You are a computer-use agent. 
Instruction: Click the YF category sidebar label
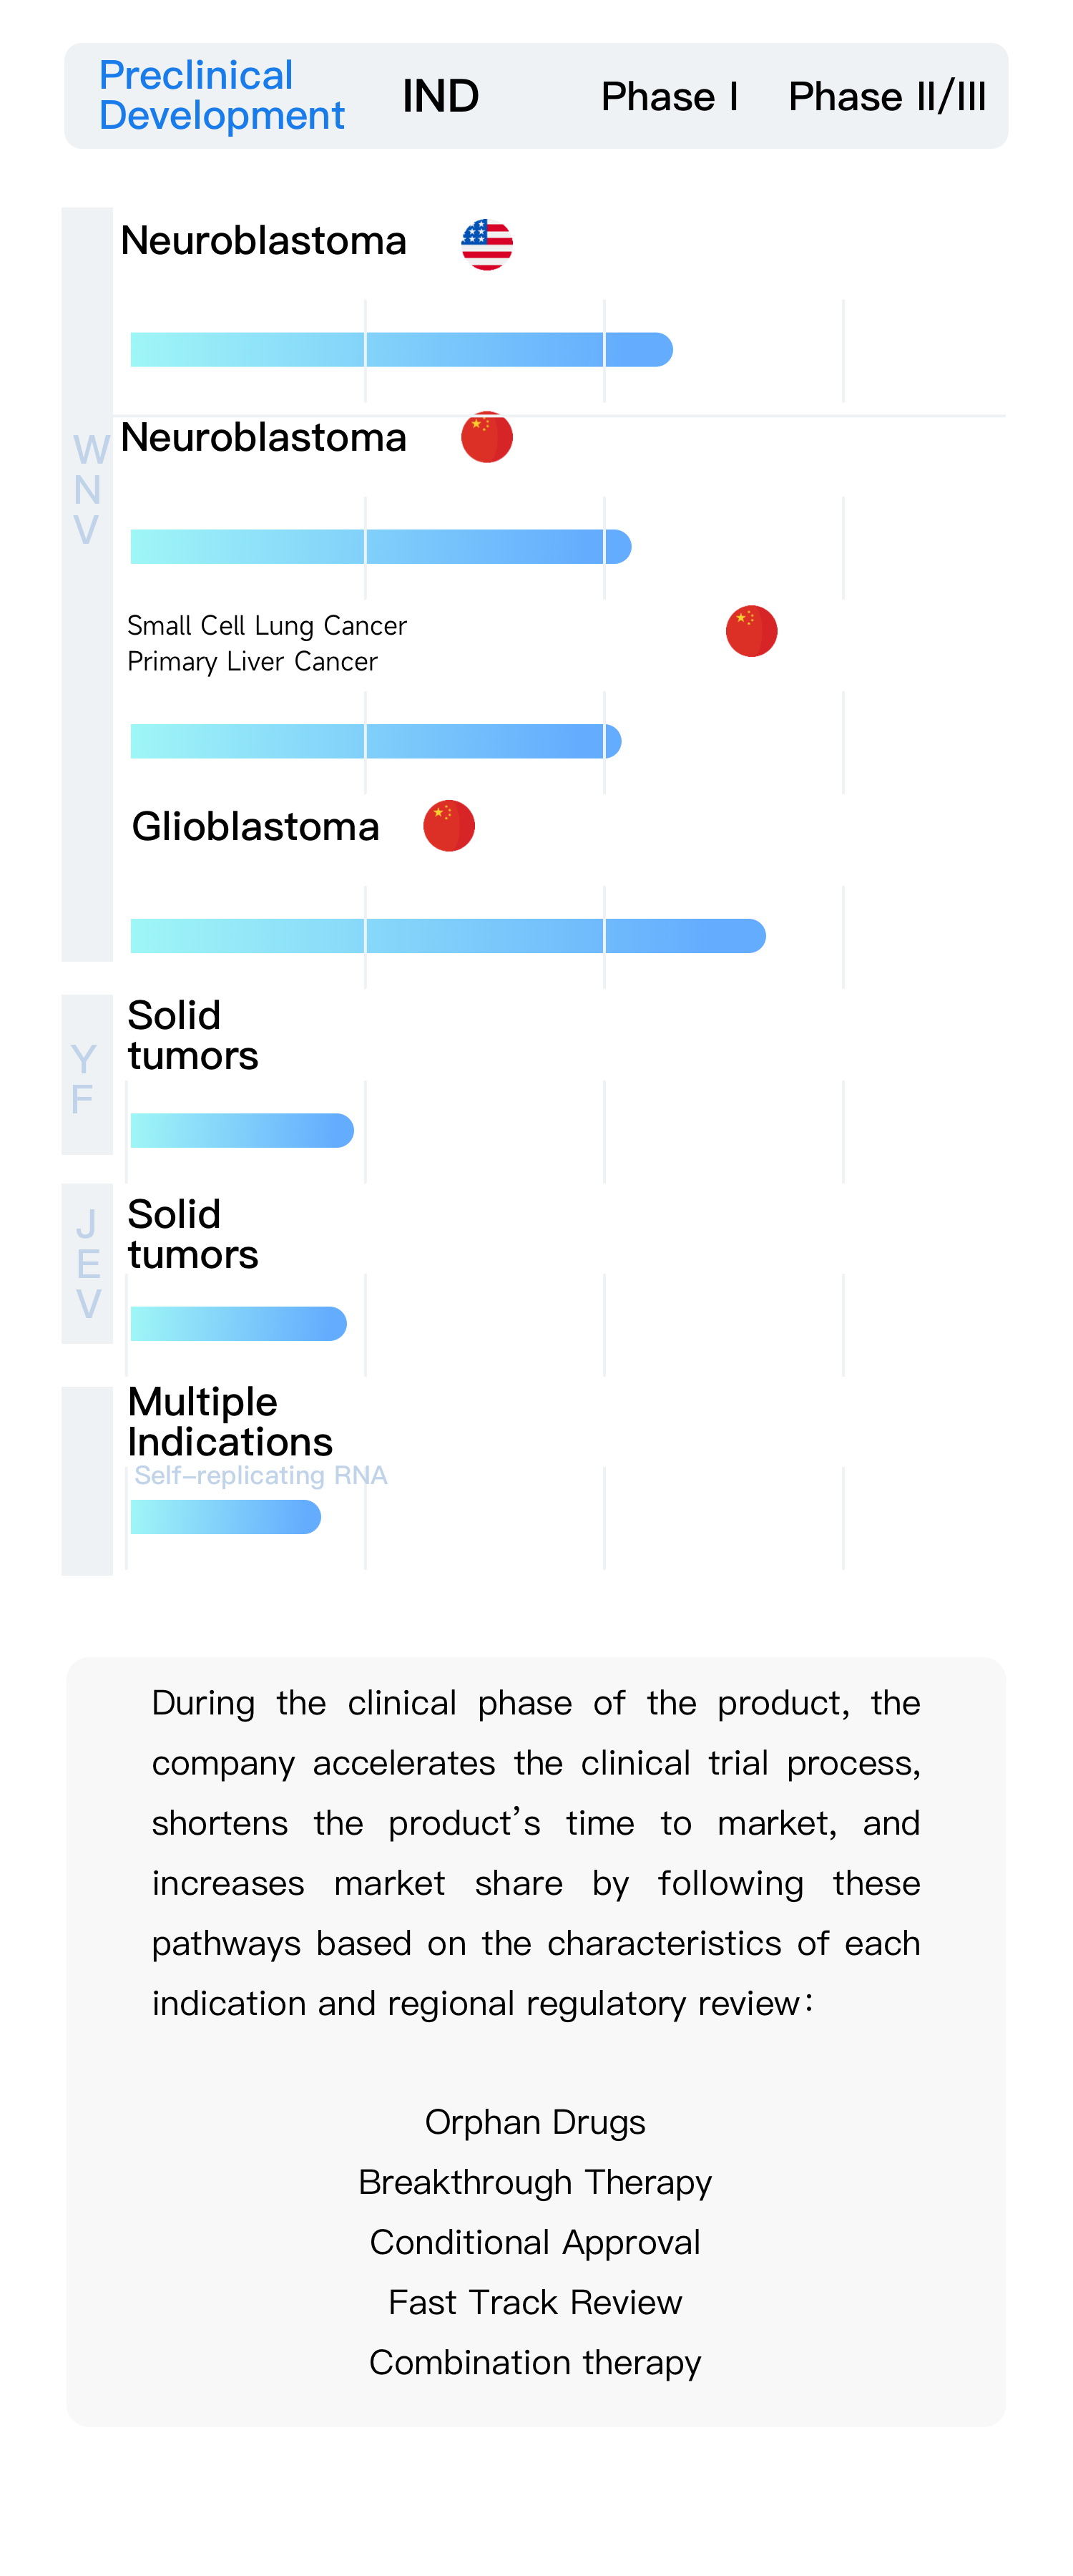coord(85,1078)
